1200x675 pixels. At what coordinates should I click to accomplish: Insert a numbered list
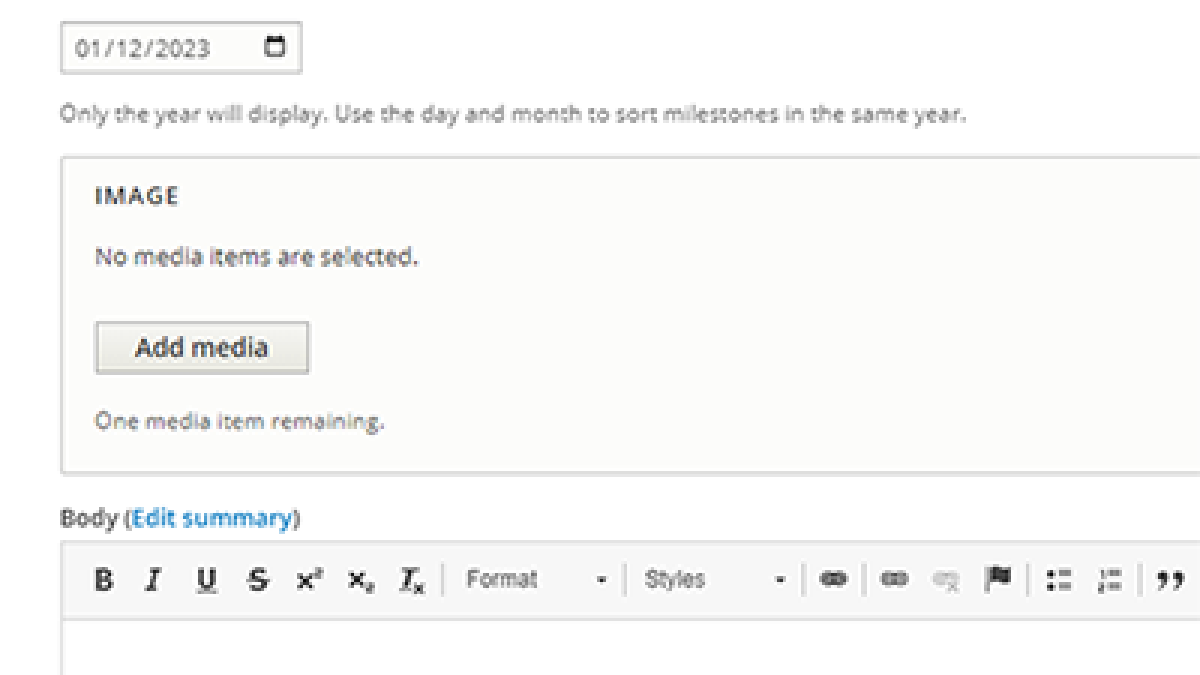point(1109,580)
